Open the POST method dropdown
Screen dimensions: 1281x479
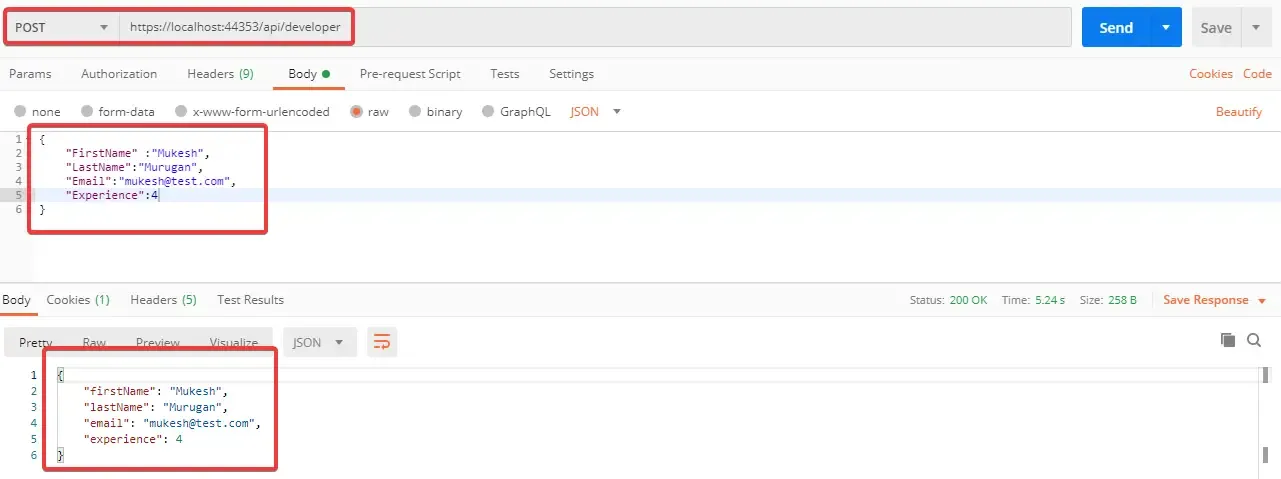point(61,27)
